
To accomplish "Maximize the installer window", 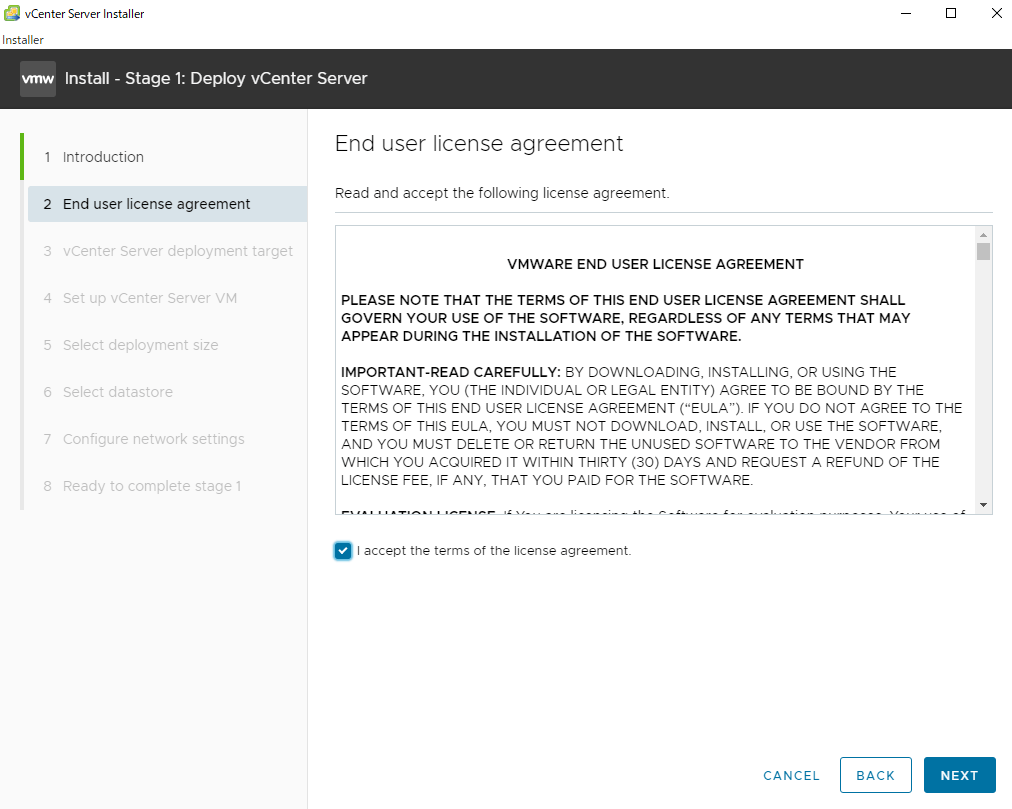I will point(951,13).
